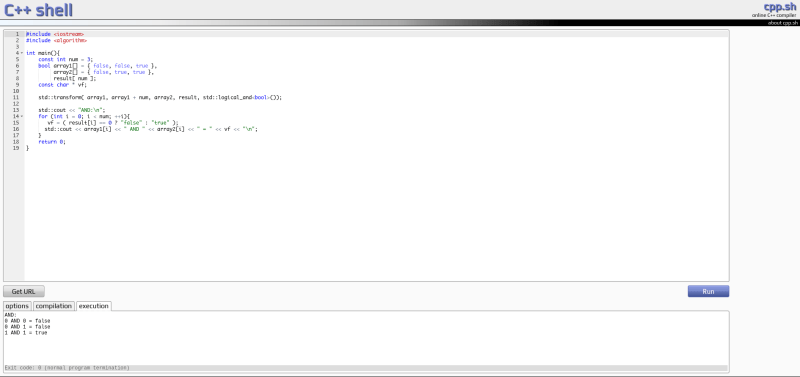Click the array2[] initializer line
800x377 pixels.
click(104, 72)
